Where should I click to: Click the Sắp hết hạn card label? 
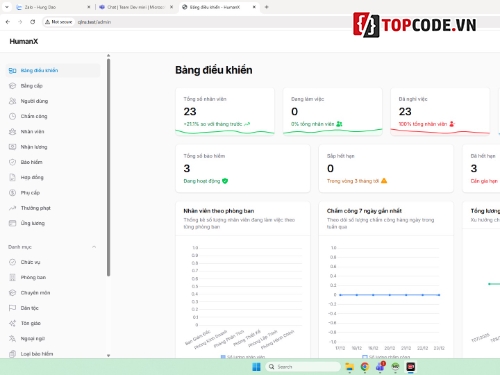pyautogui.click(x=340, y=156)
